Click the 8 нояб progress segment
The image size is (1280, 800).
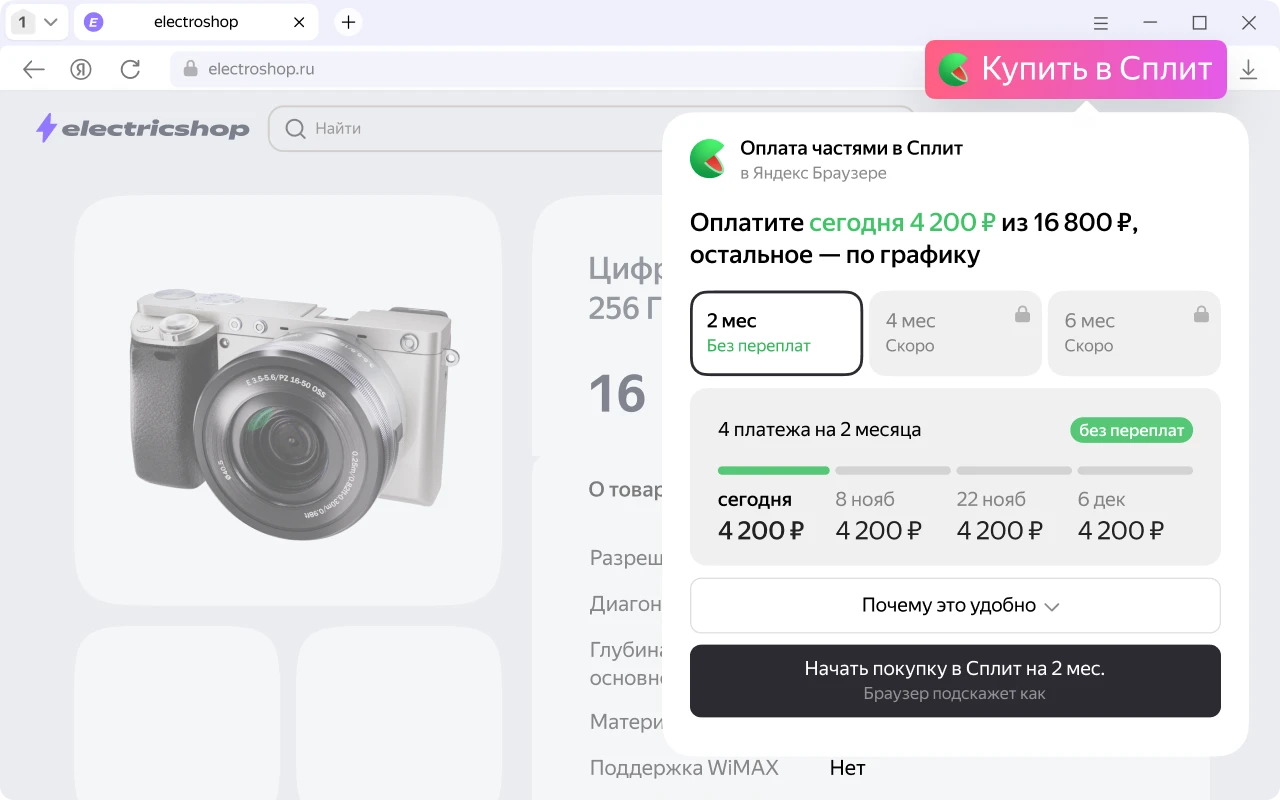click(893, 470)
